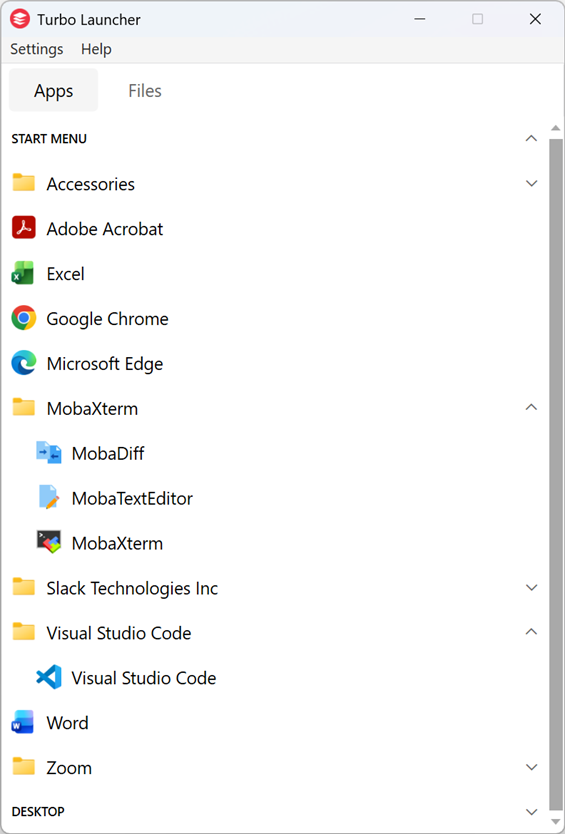The height and width of the screenshot is (834, 565).
Task: Select the Excel label text
Action: 65,274
